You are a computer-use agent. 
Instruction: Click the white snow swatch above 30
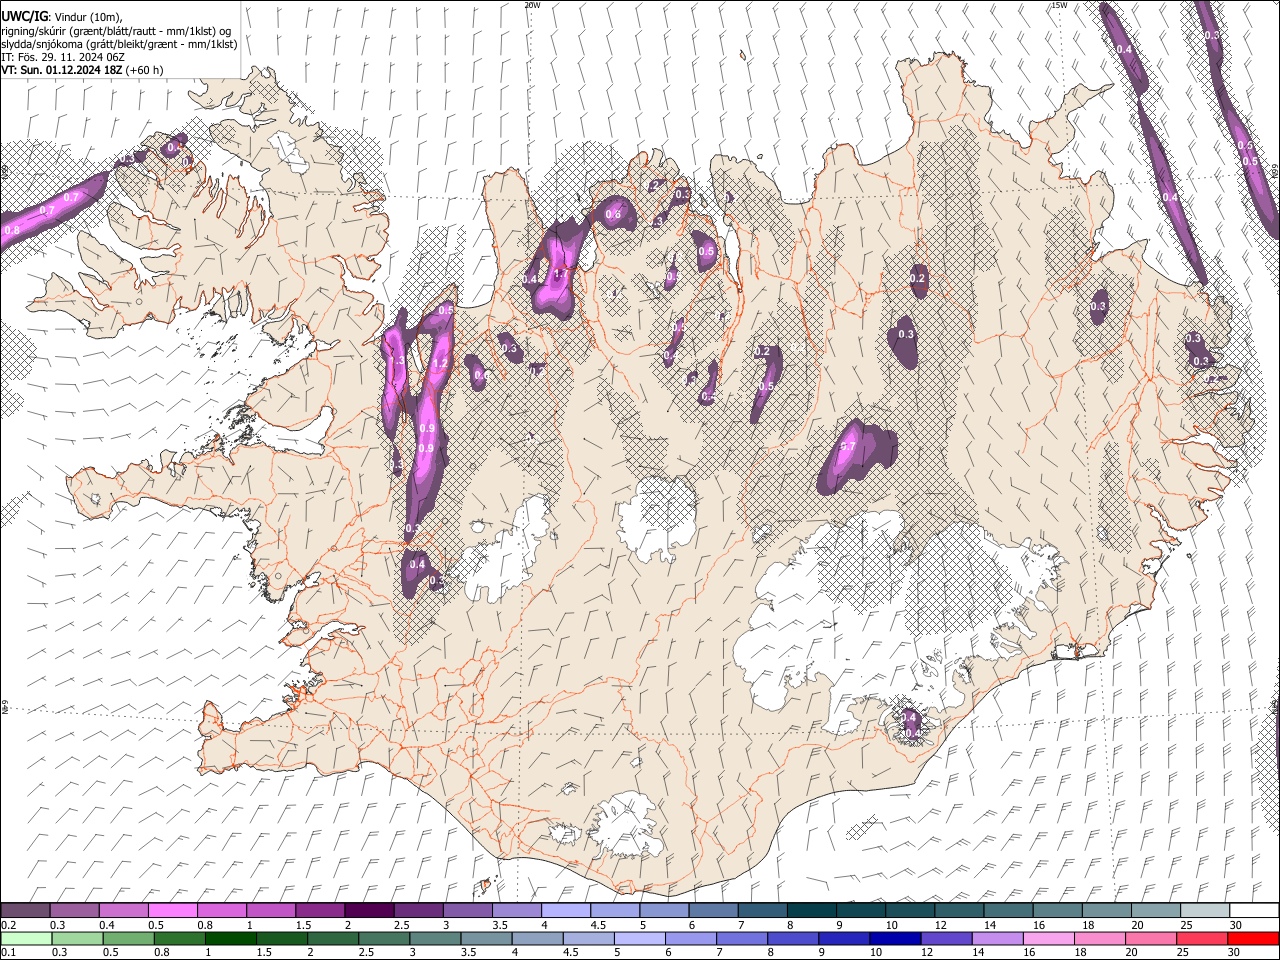coord(1254,910)
